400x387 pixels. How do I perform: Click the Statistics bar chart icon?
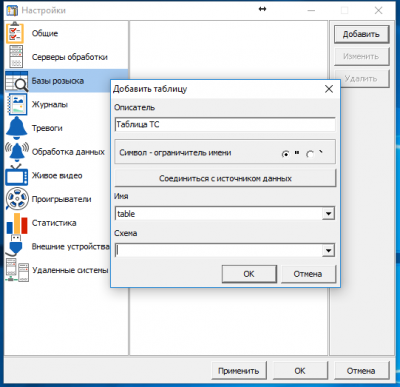pos(17,223)
